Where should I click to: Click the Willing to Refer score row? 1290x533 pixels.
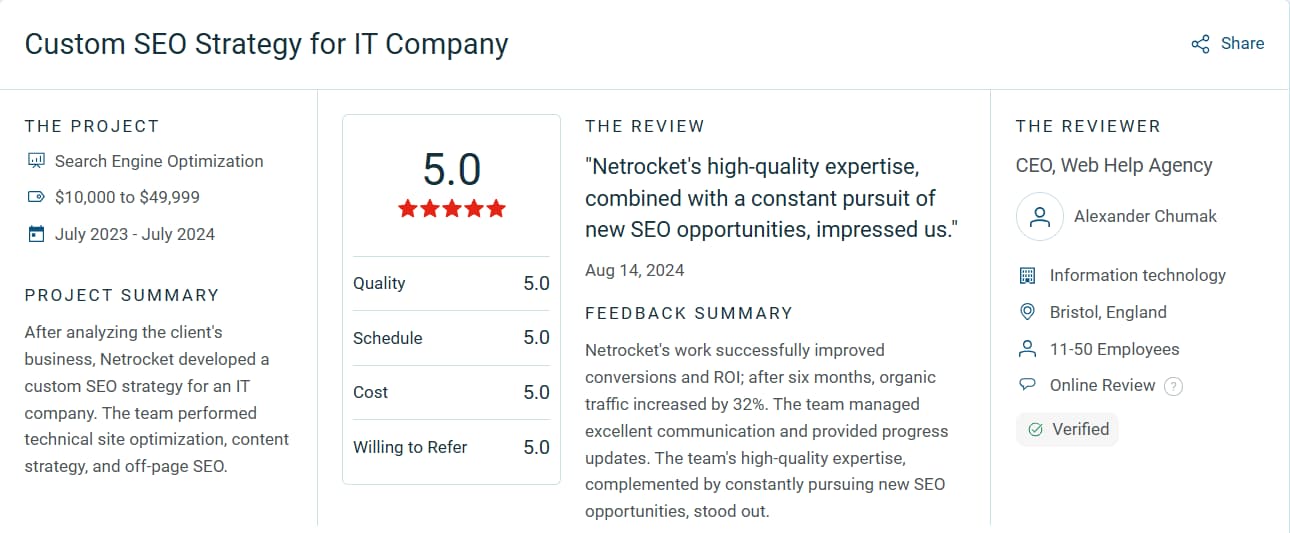click(x=451, y=447)
